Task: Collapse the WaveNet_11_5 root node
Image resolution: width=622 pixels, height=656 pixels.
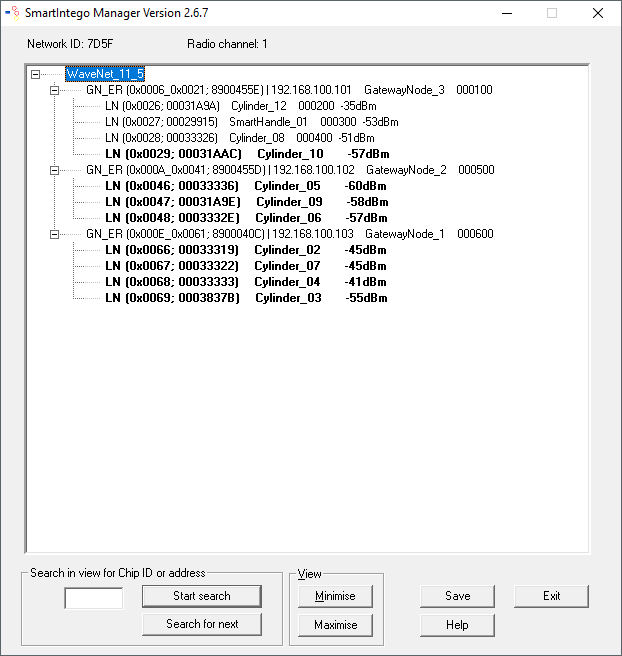Action: click(36, 74)
